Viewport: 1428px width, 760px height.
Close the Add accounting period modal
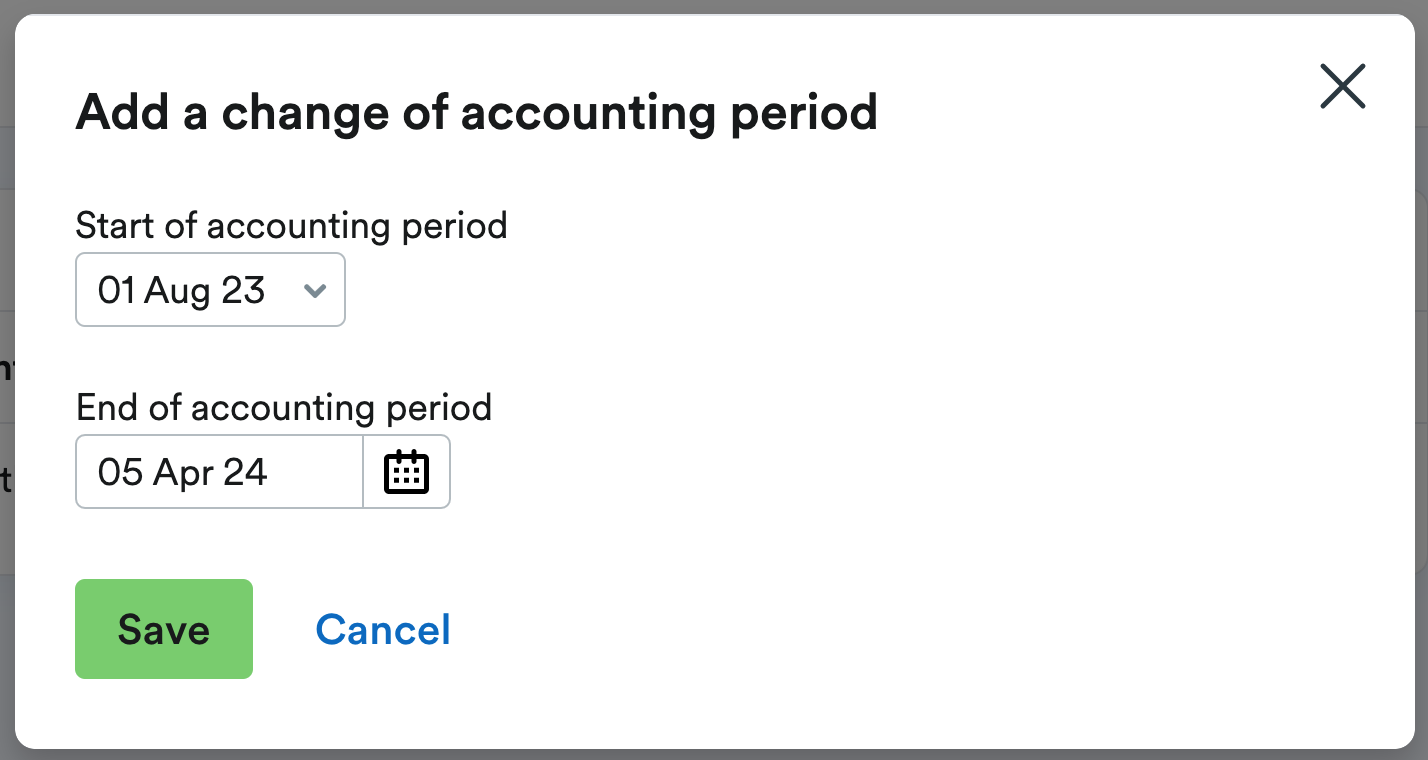pos(1342,86)
